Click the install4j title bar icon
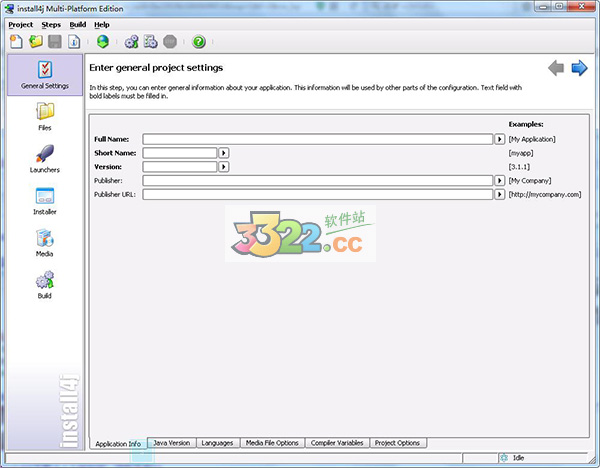 [x=9, y=8]
